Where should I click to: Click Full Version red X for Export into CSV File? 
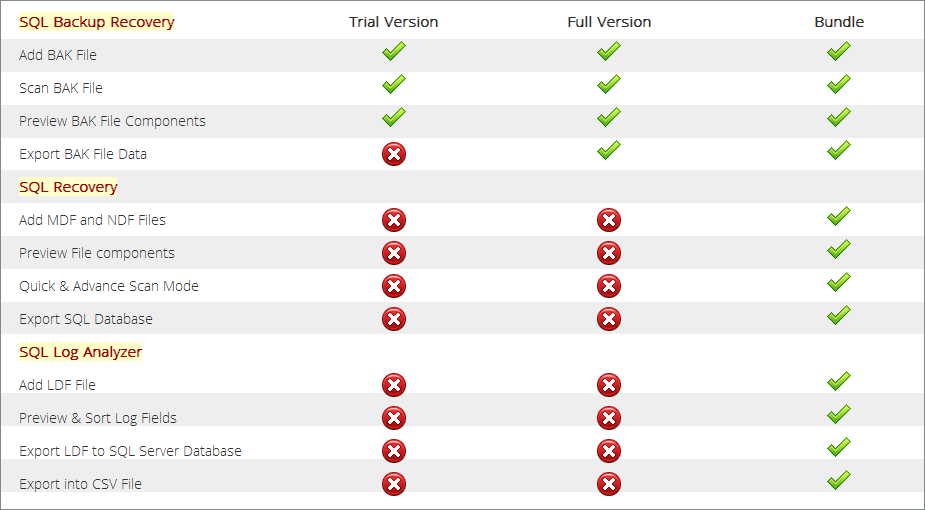(609, 484)
